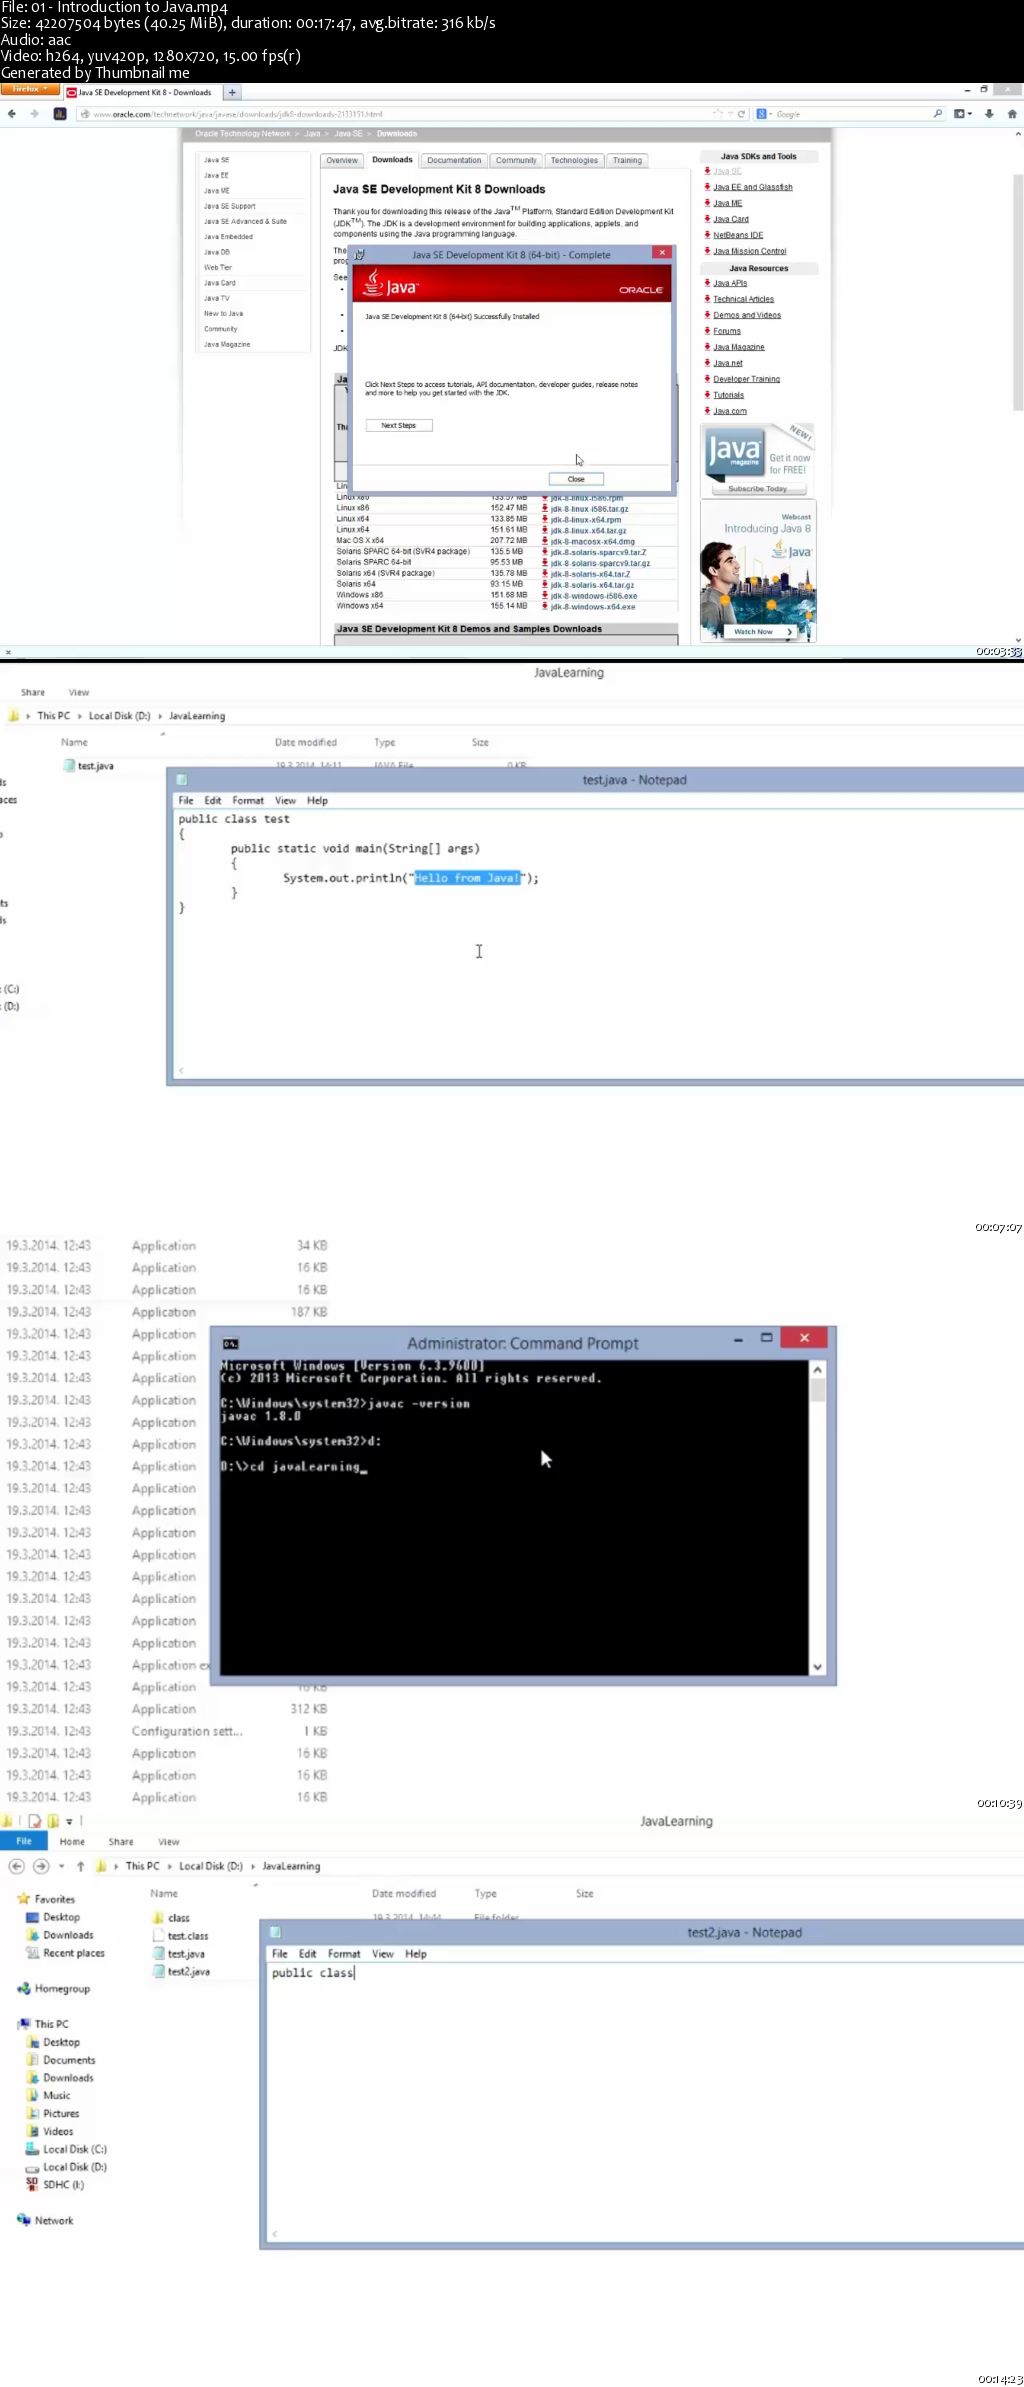Click the "187 KB" size value
Screen dimensions: 1024x2387
click(309, 1312)
